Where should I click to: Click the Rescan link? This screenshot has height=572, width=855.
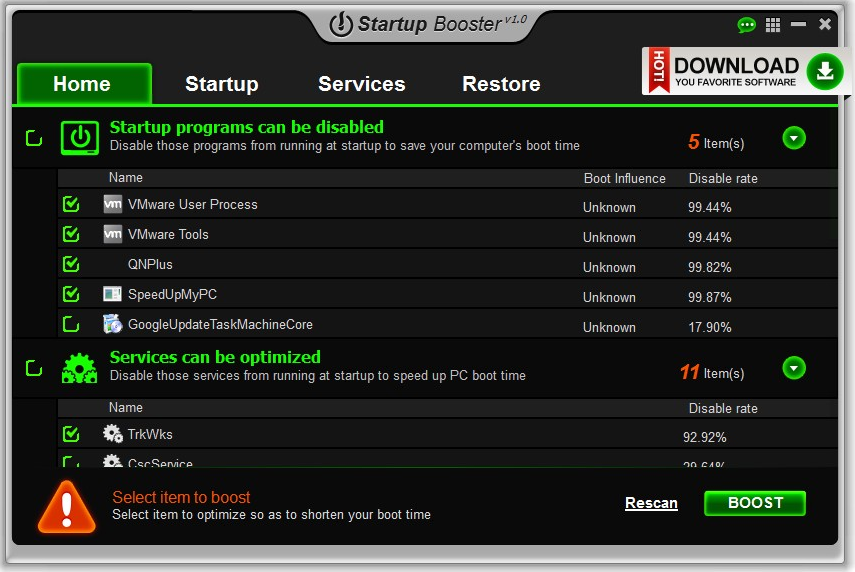click(x=651, y=503)
